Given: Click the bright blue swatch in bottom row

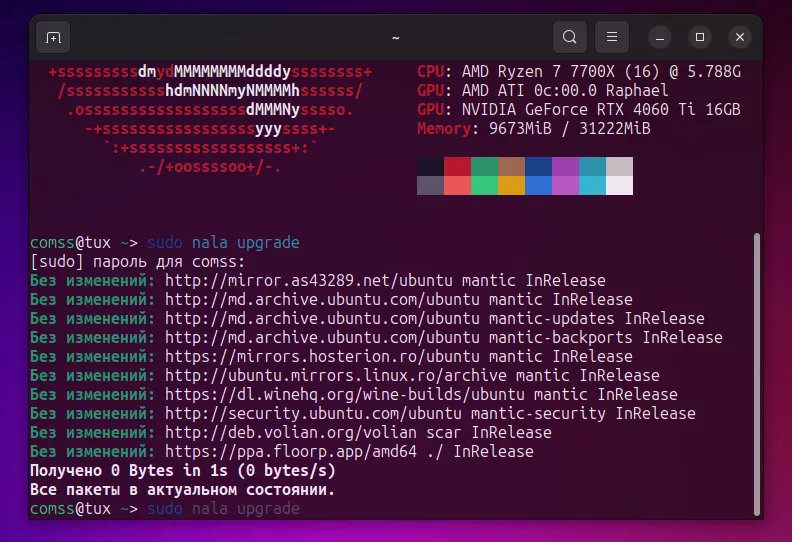Looking at the screenshot, I should 538,185.
